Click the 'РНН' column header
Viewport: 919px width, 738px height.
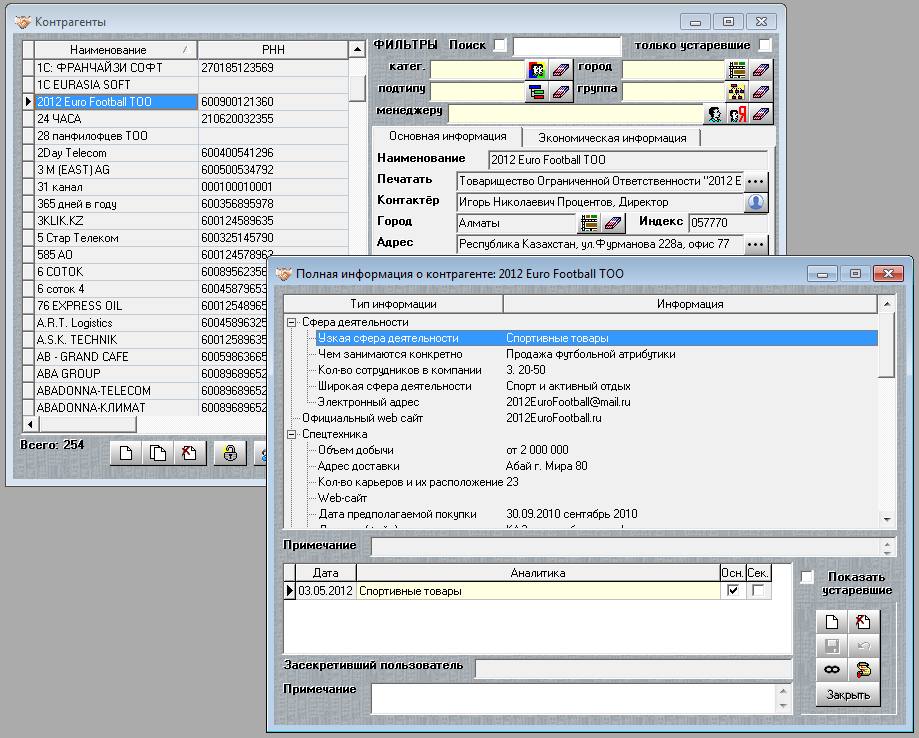273,50
